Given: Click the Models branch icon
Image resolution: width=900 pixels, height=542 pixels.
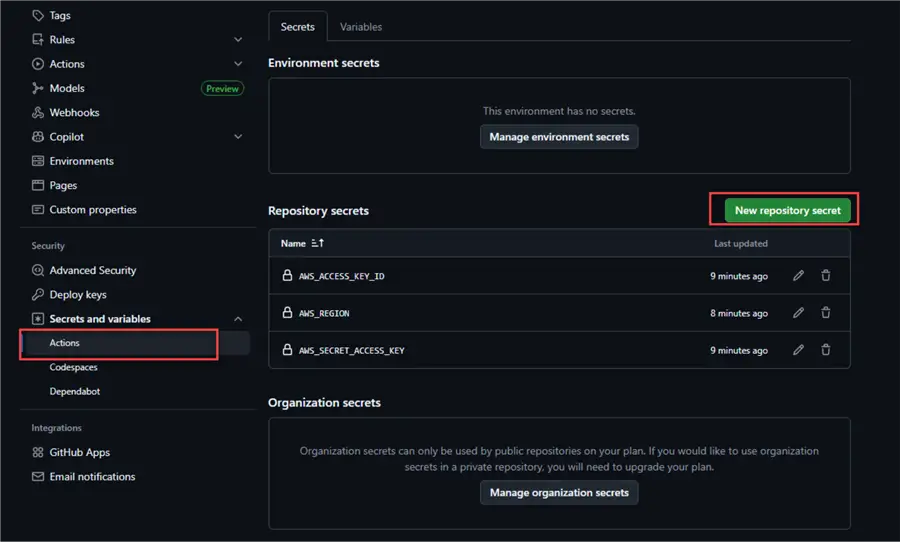Looking at the screenshot, I should [38, 88].
